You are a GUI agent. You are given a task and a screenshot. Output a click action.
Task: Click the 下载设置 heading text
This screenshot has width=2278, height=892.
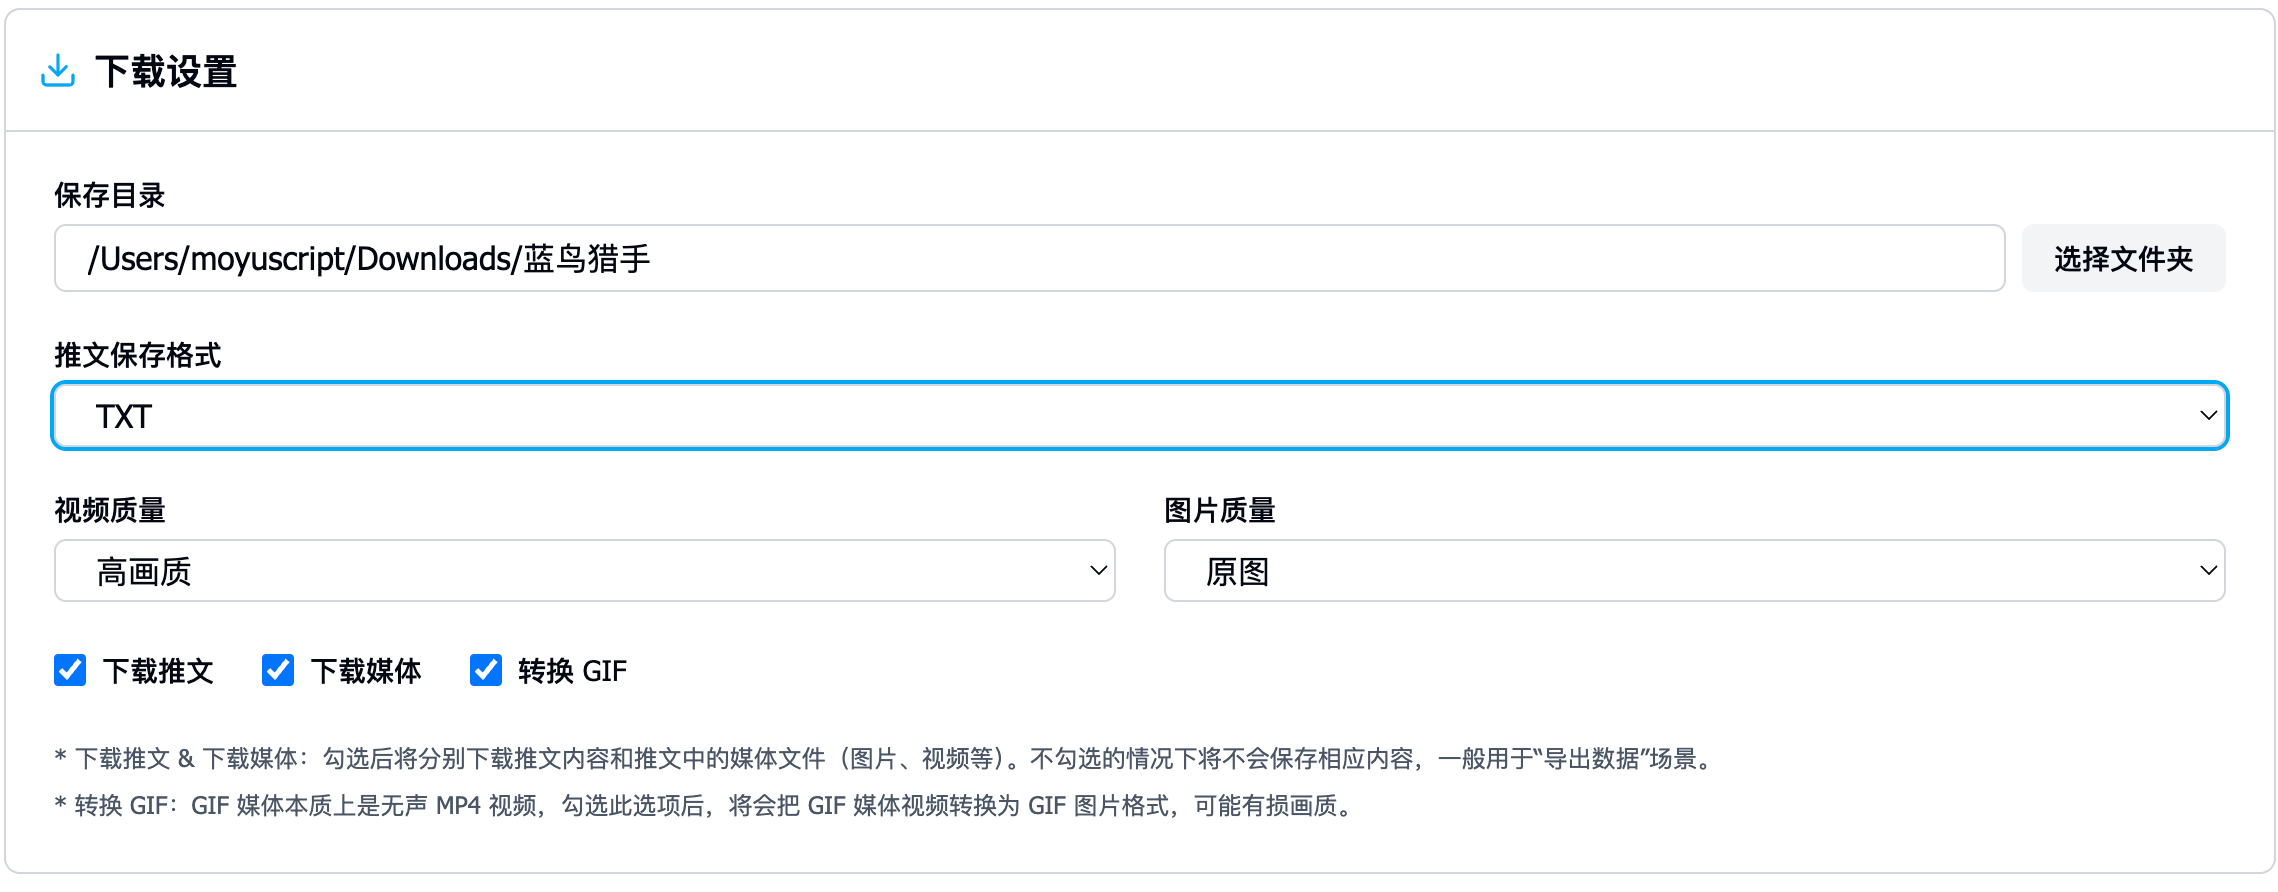point(166,72)
